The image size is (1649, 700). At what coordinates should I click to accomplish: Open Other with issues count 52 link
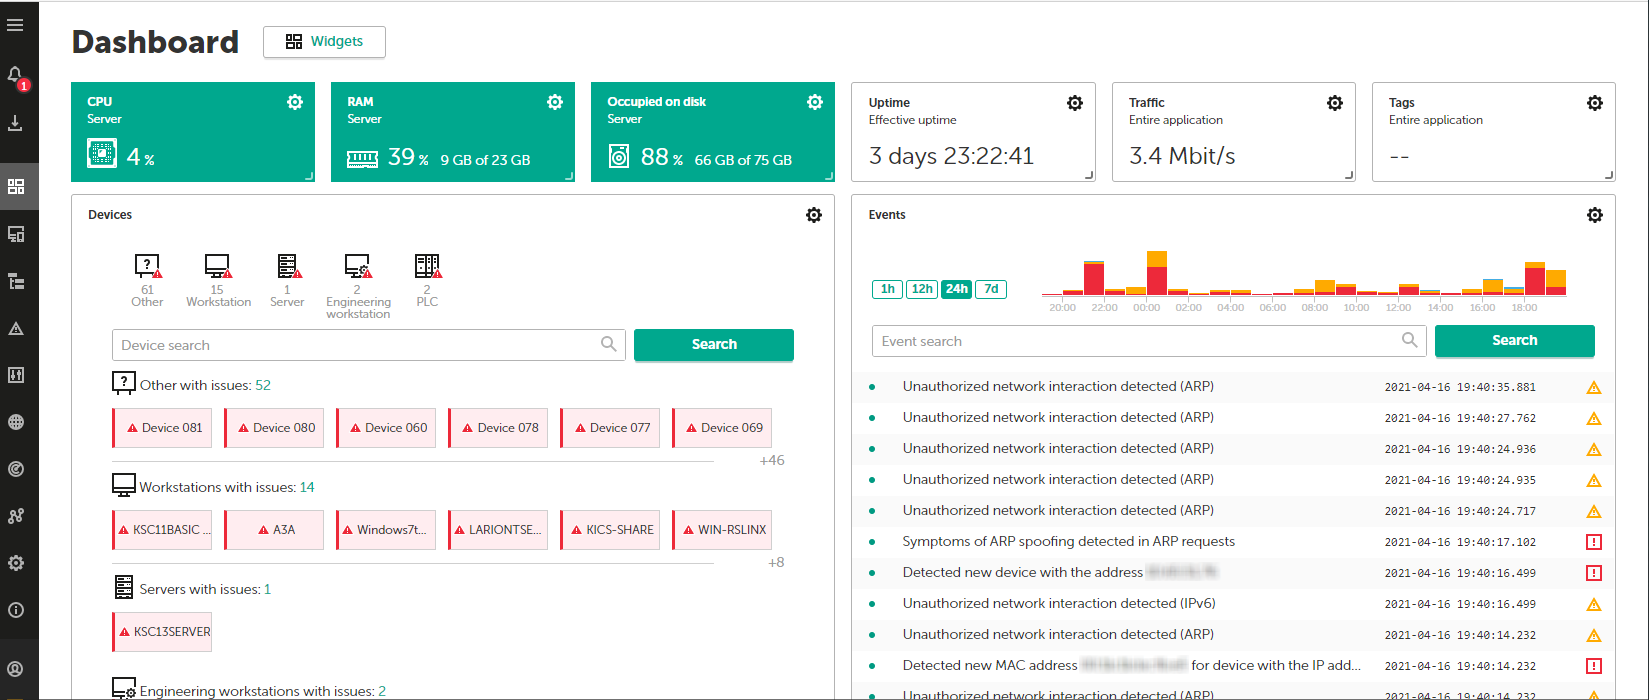tap(263, 385)
